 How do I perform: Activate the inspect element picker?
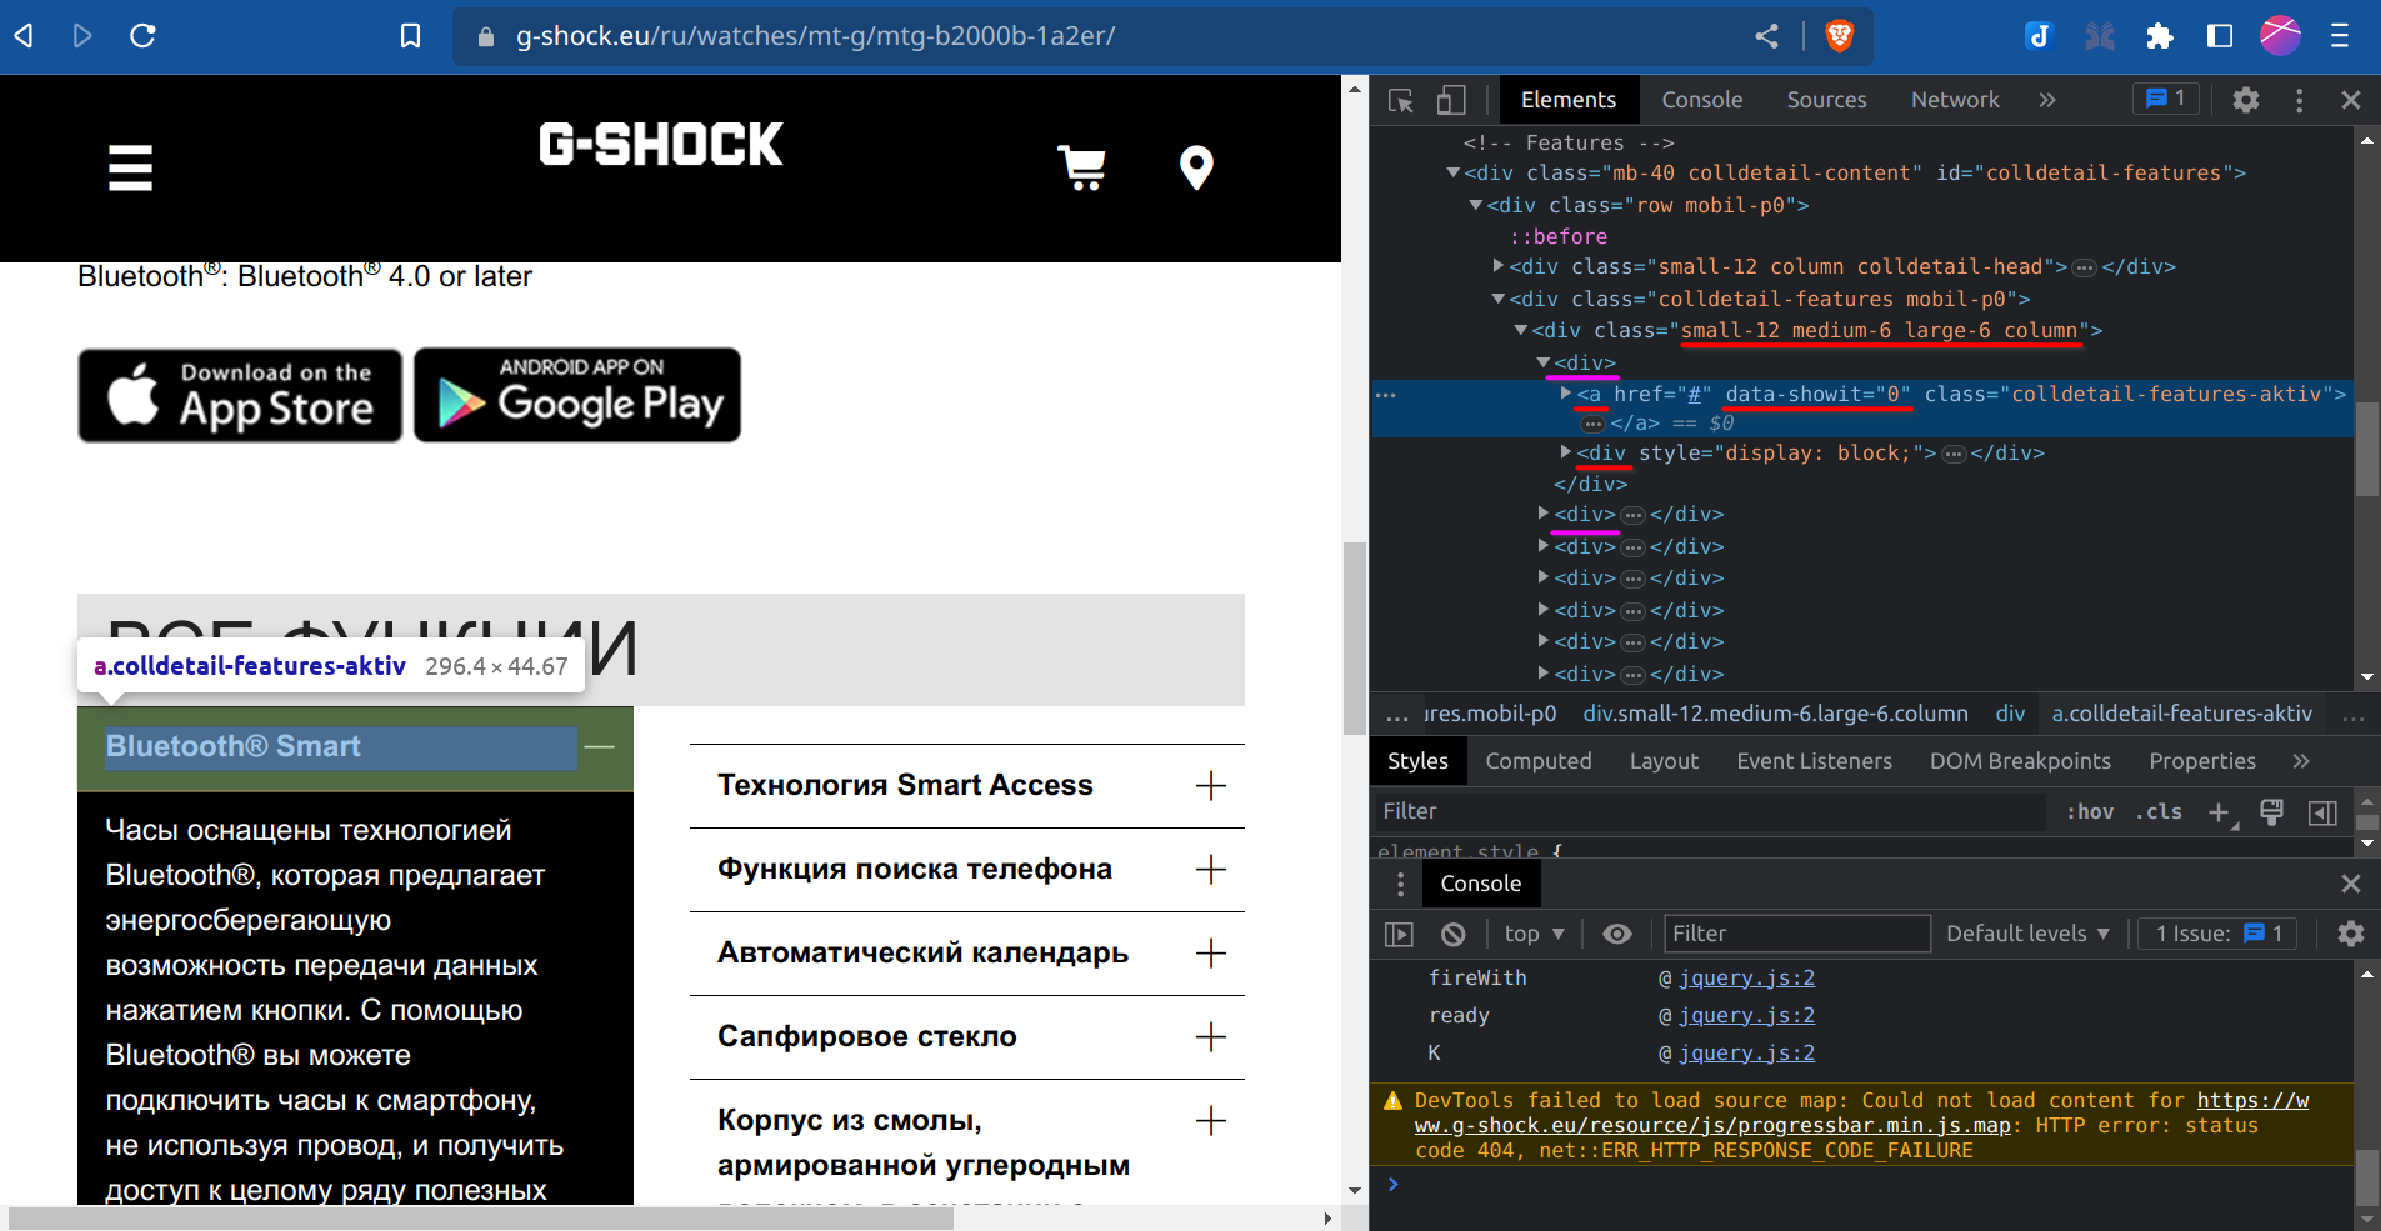[1401, 100]
